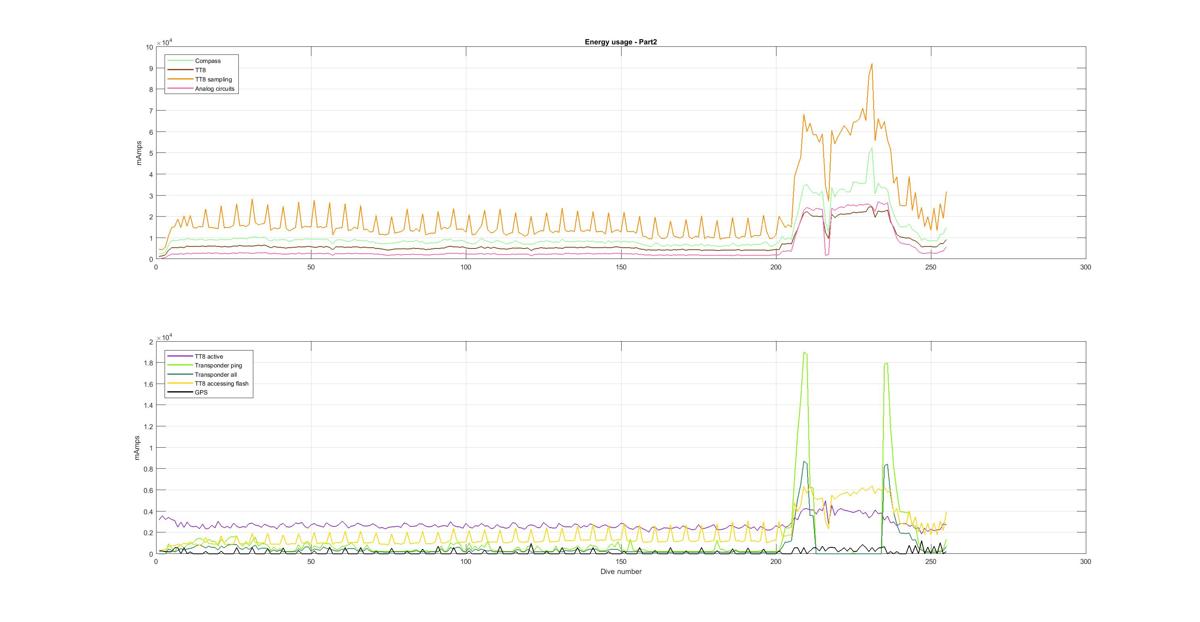
Task: Click x-axis tick '250' under the bottom plot
Action: [x=931, y=562]
